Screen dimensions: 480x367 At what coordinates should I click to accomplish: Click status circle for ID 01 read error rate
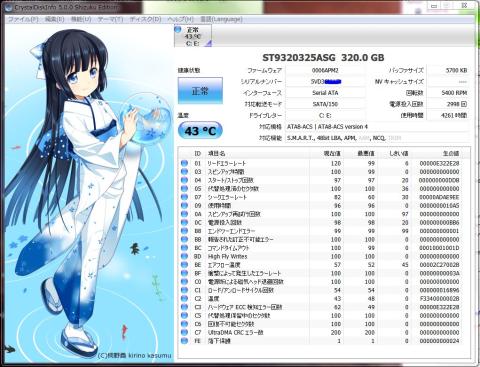click(184, 163)
